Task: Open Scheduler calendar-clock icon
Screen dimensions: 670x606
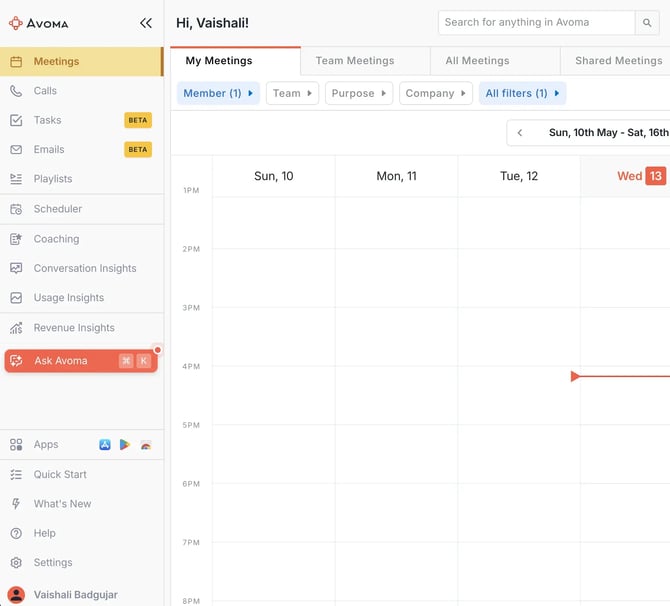Action: 16,209
